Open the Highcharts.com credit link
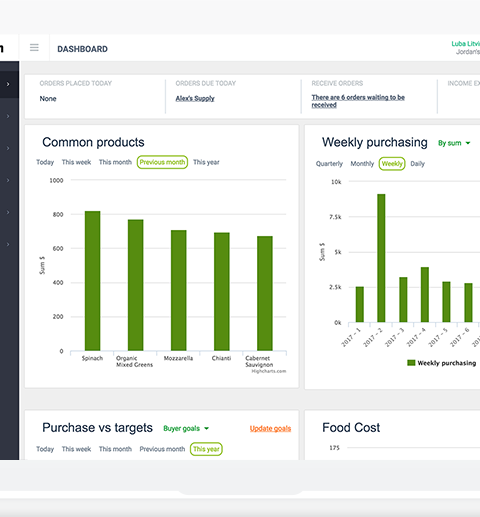 (x=269, y=371)
